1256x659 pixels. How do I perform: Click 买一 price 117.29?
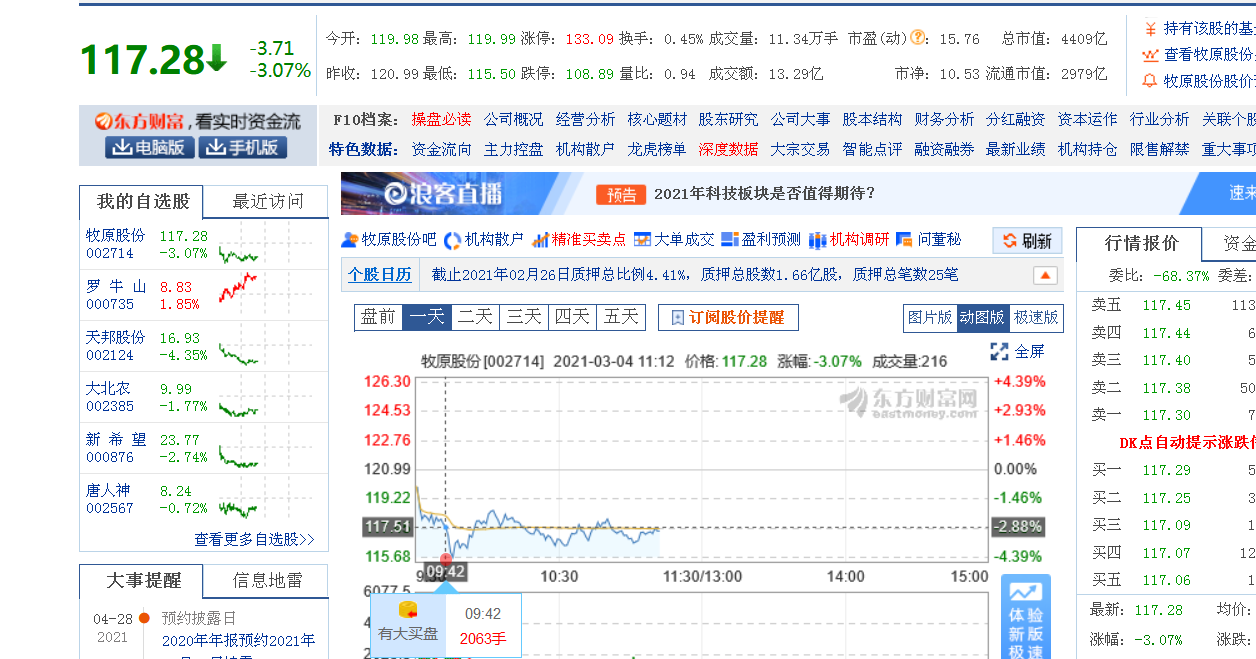pos(1166,470)
